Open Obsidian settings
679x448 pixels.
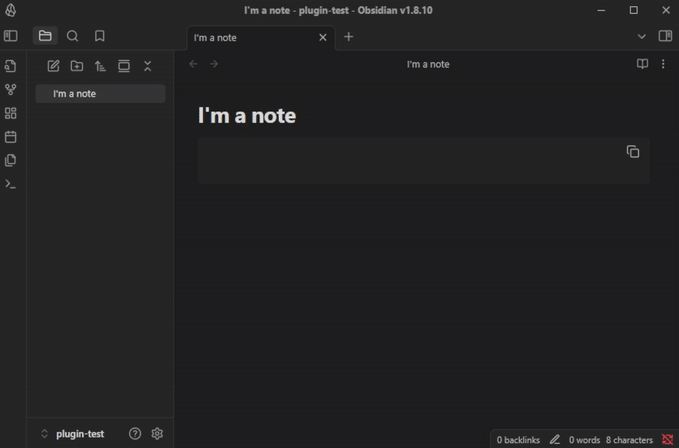point(157,433)
